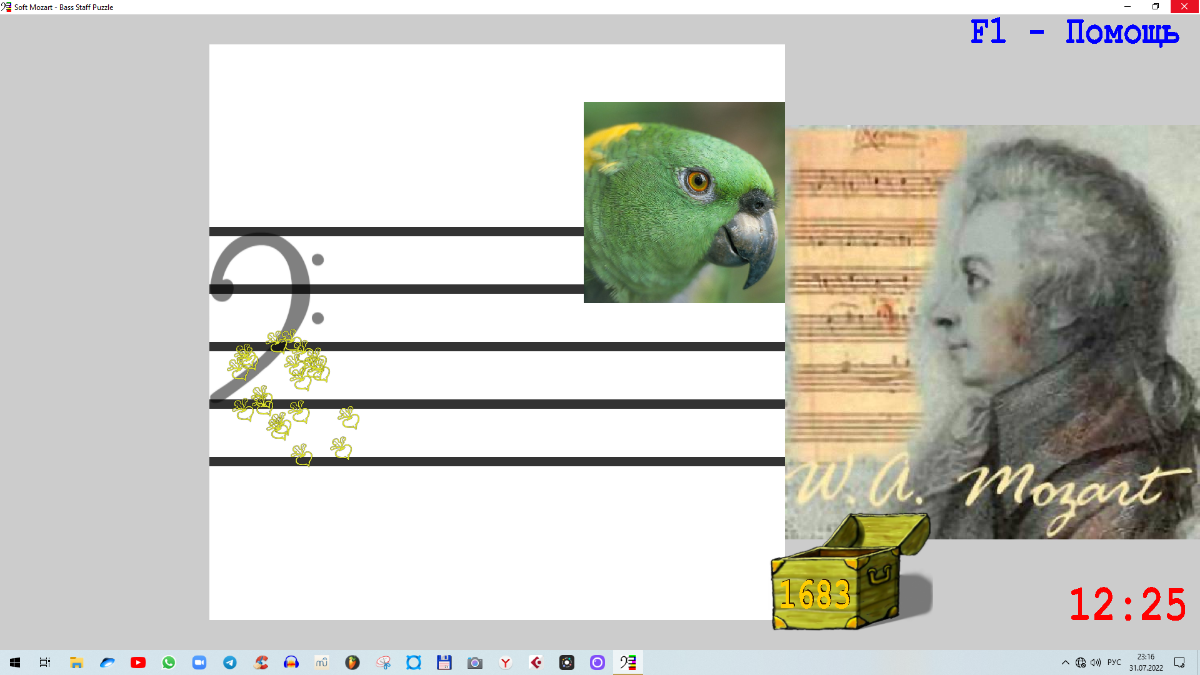This screenshot has height=675, width=1200.
Task: Open the blue floppy disk taskbar app
Action: tap(444, 662)
